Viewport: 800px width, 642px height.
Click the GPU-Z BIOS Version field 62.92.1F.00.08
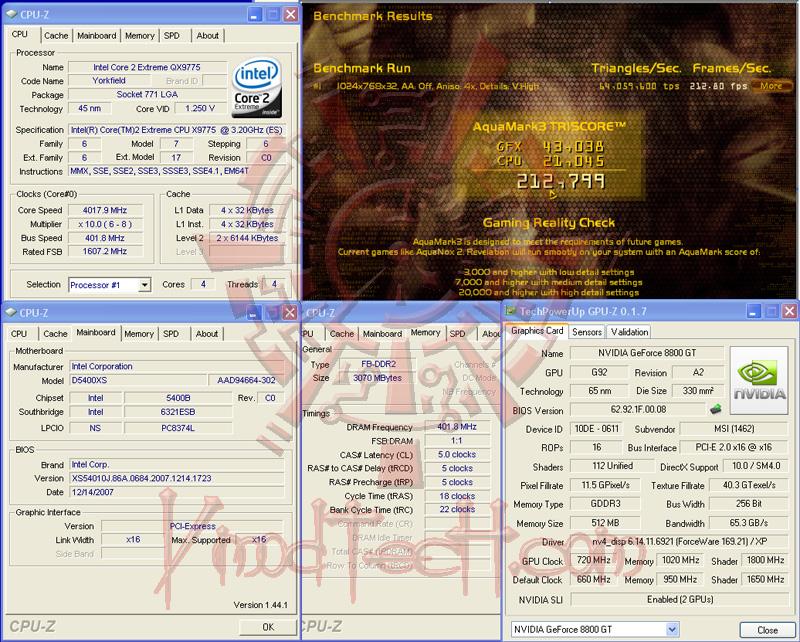coord(638,409)
